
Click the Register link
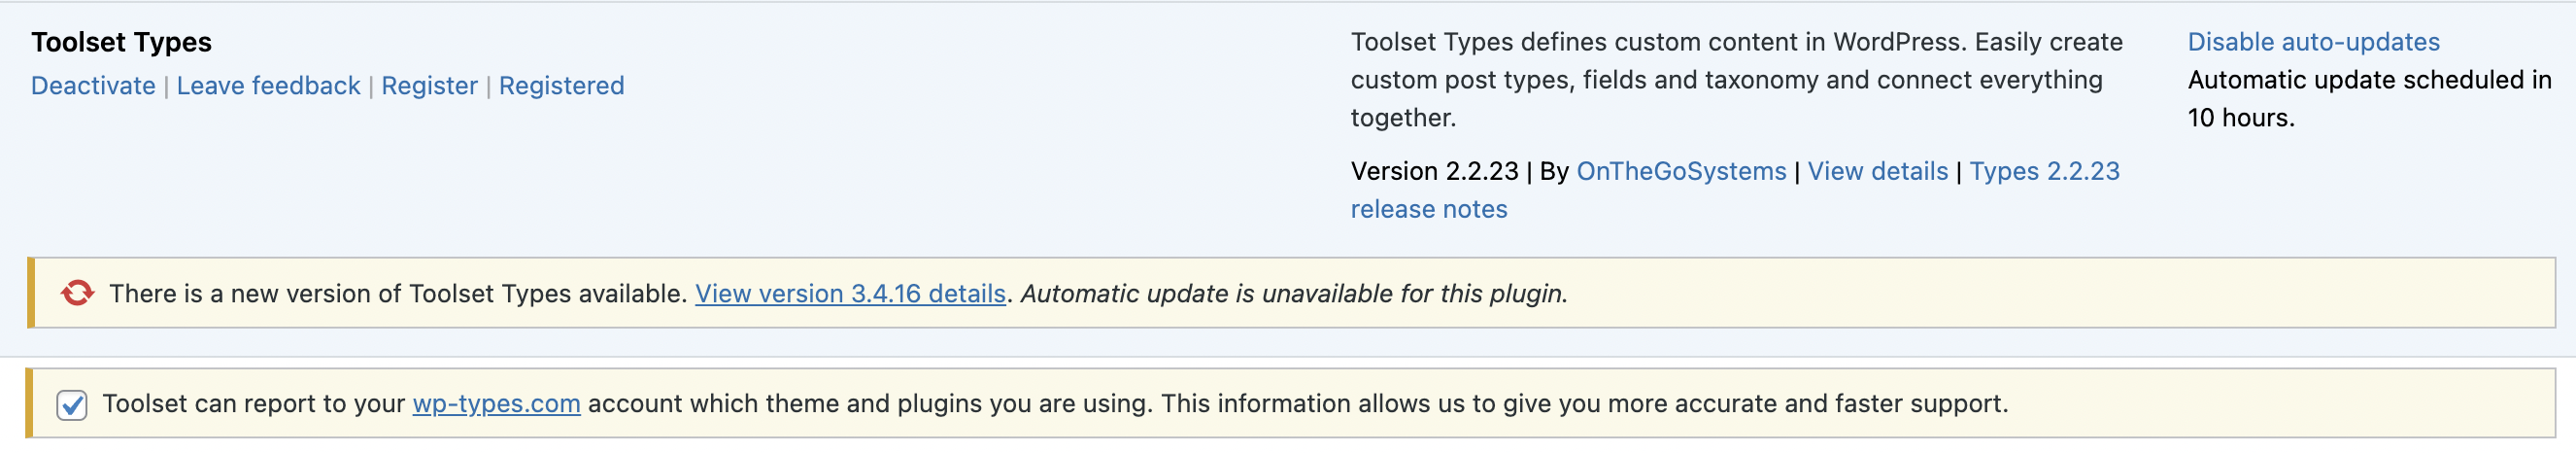pos(429,86)
